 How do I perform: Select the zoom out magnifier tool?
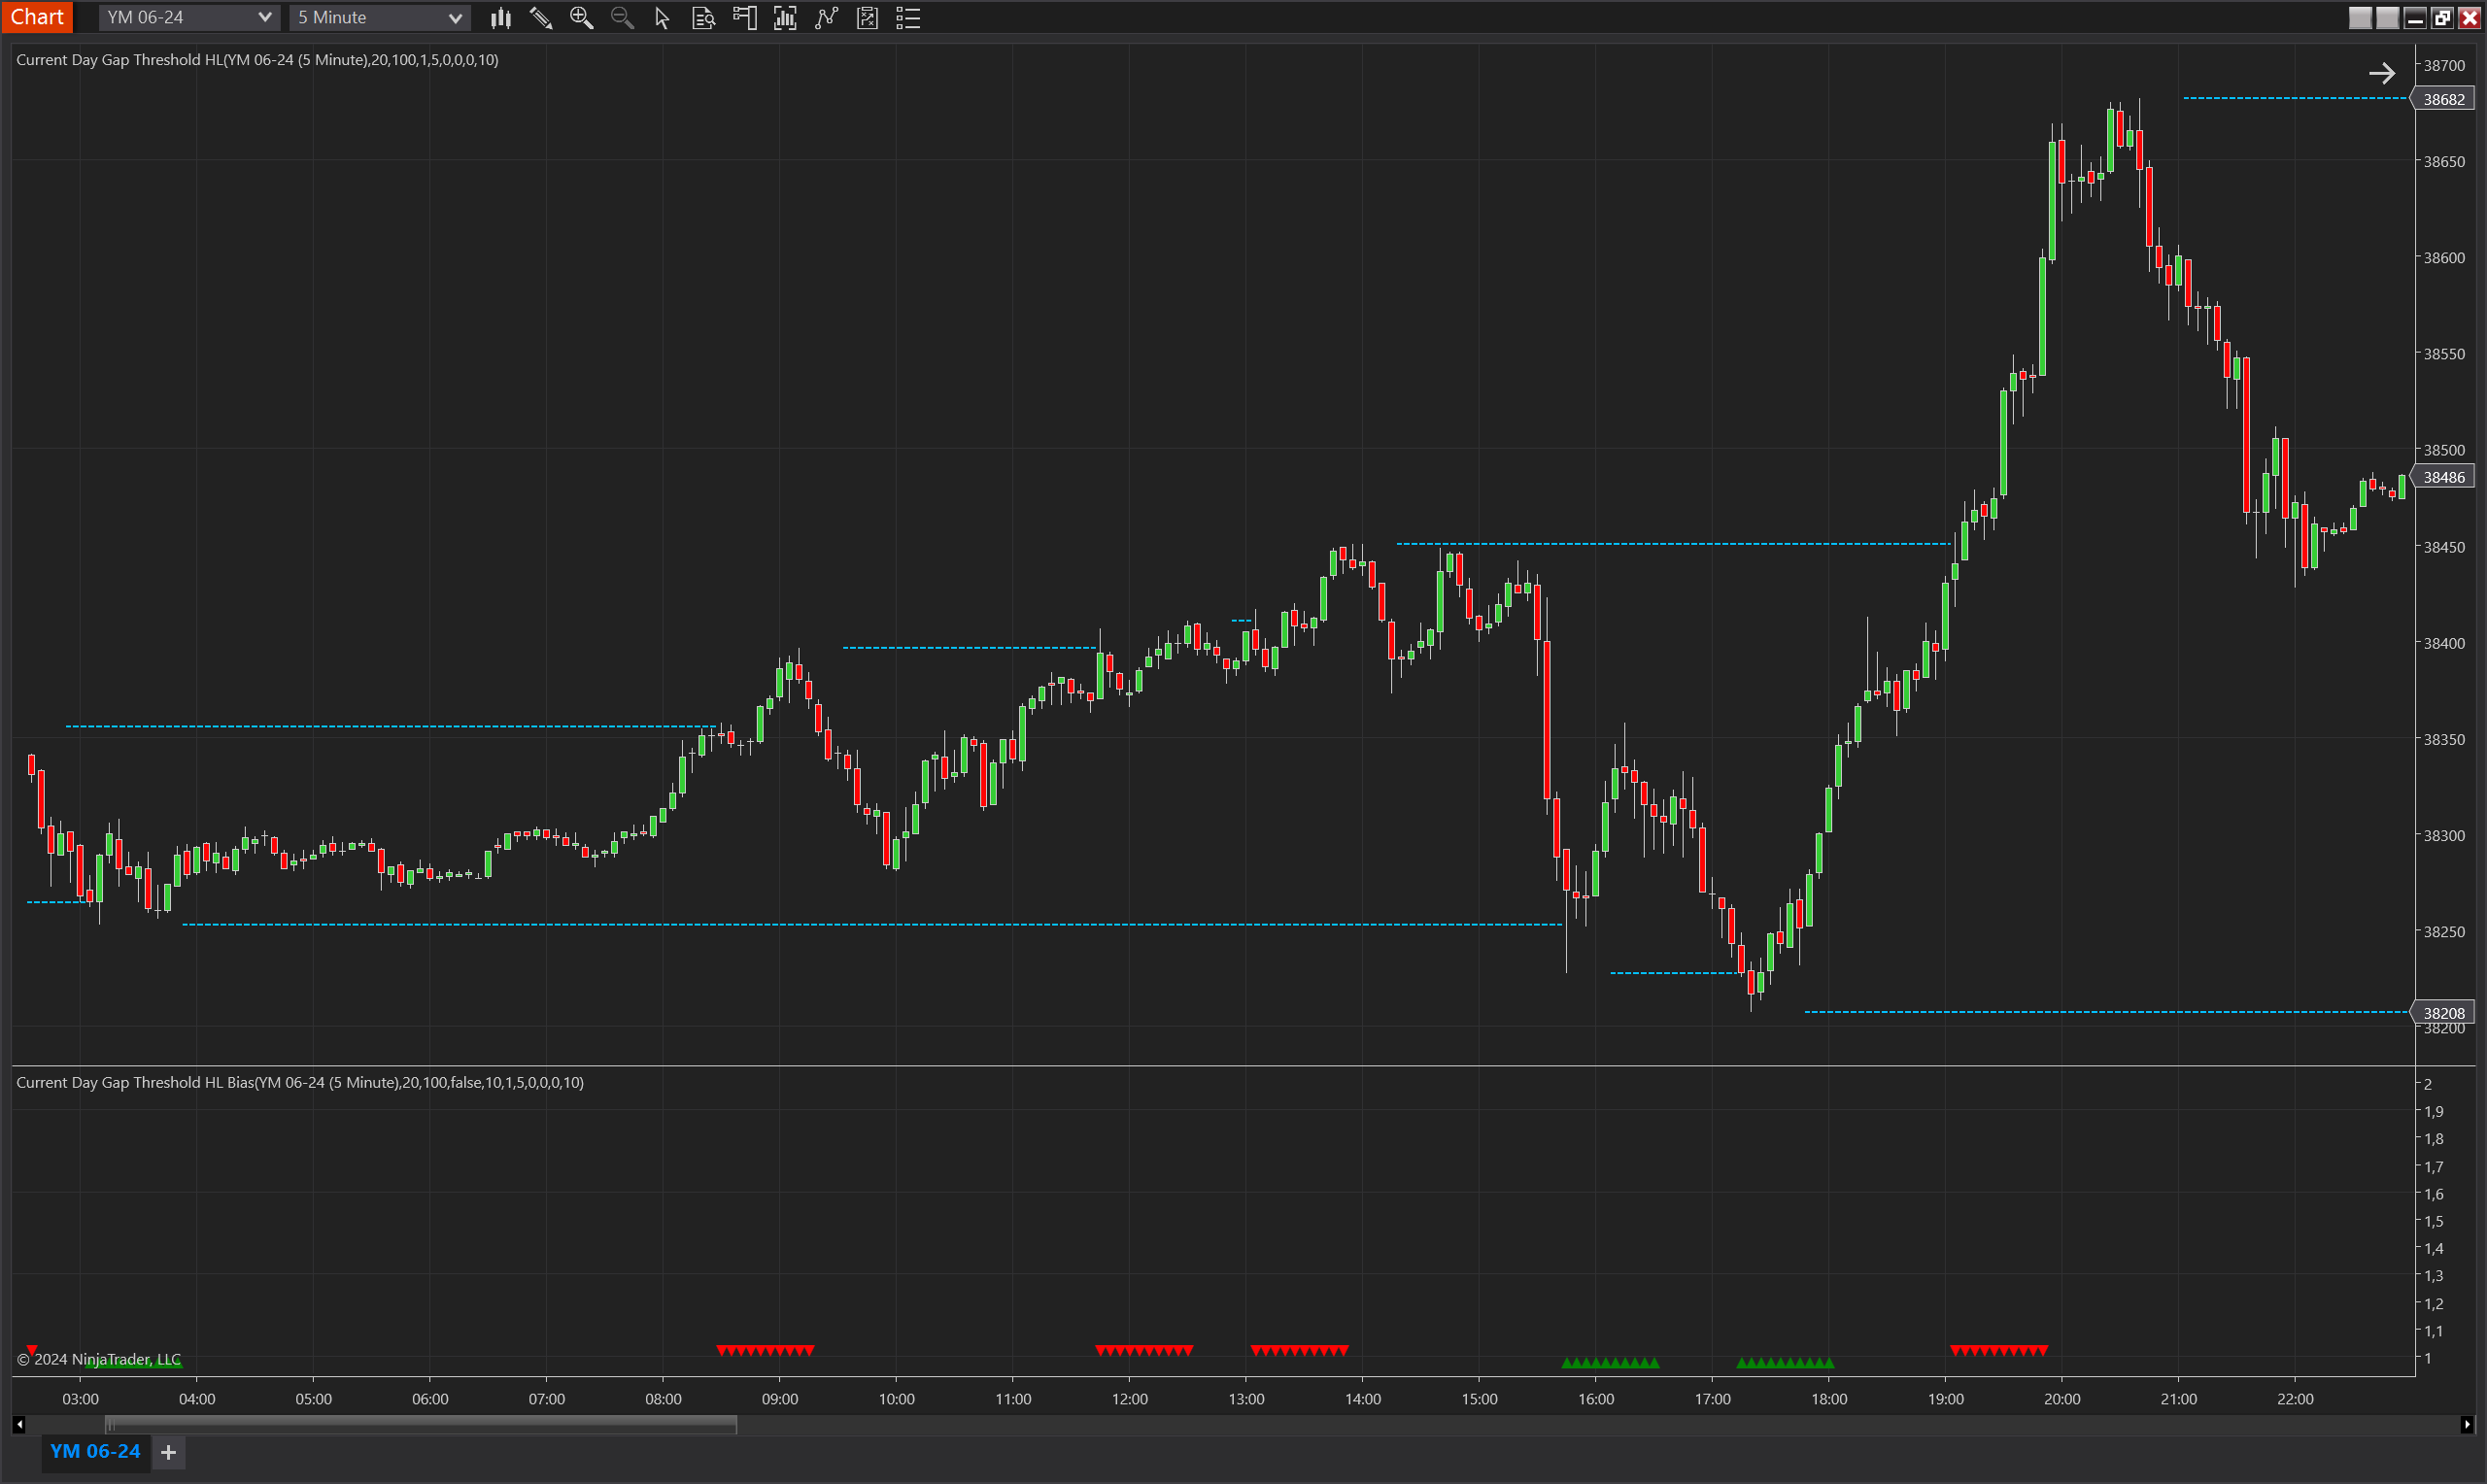622,18
